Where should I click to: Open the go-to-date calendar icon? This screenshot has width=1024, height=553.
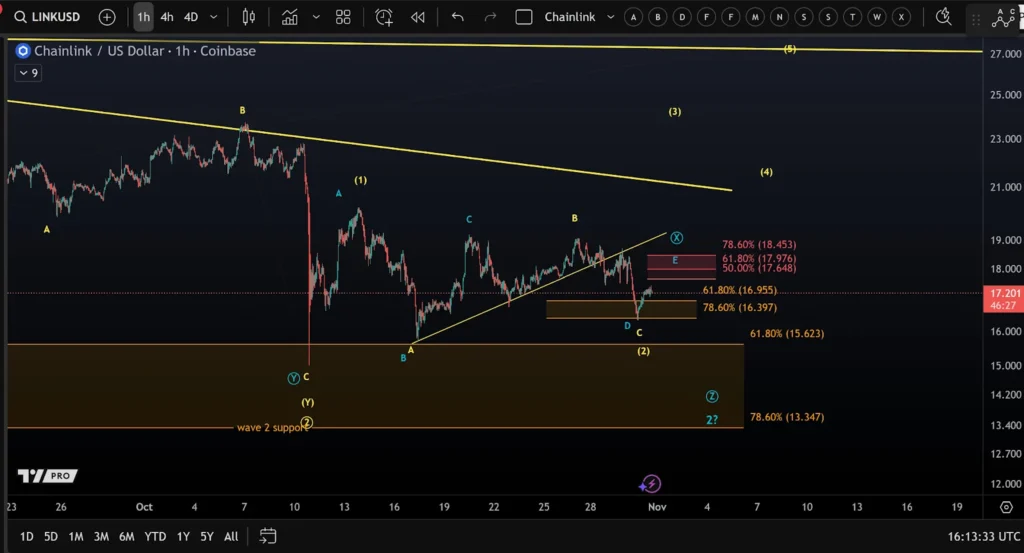(268, 536)
